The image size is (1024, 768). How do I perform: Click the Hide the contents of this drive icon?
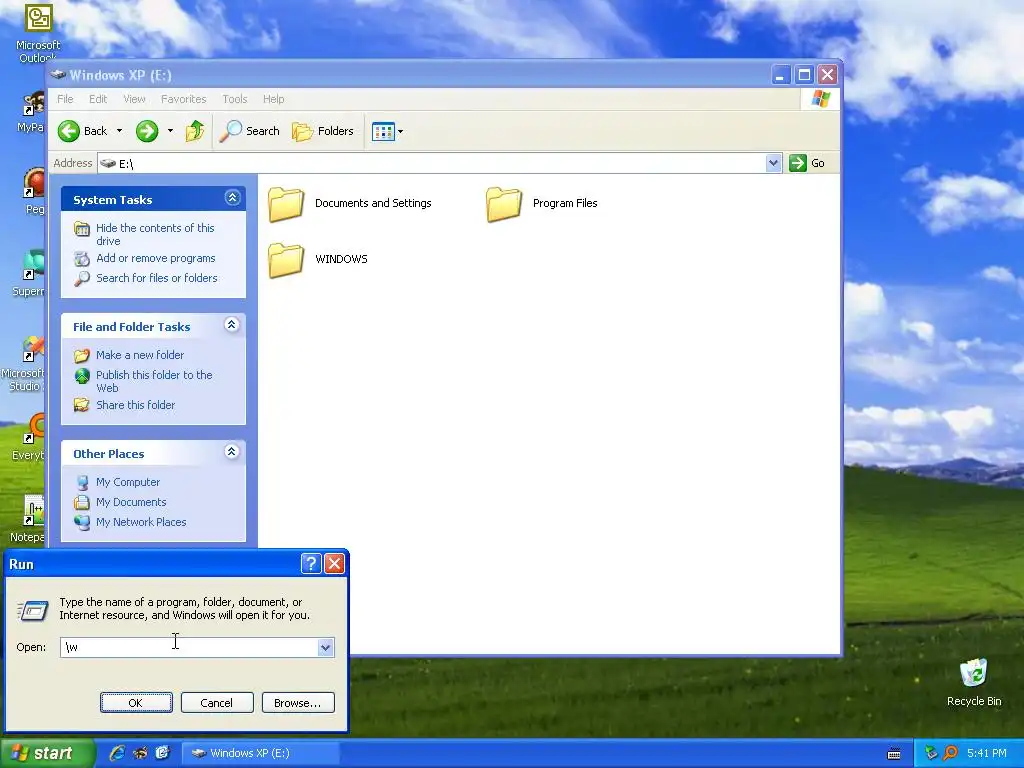[x=82, y=229]
